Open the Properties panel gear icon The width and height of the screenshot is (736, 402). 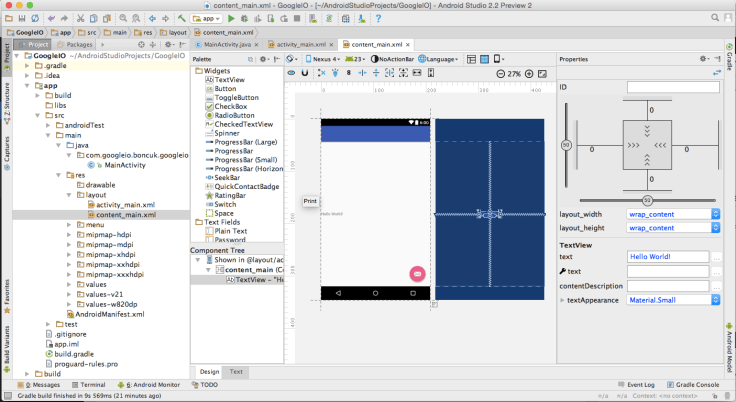coord(703,59)
